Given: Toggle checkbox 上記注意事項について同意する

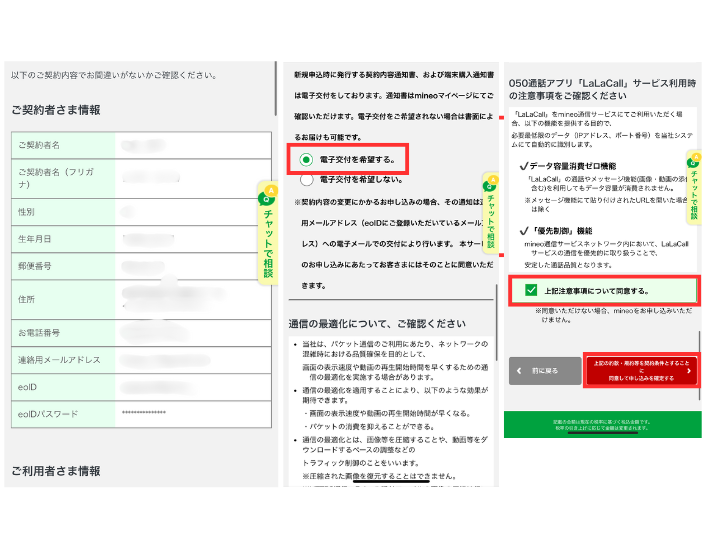Looking at the screenshot, I should [x=531, y=290].
